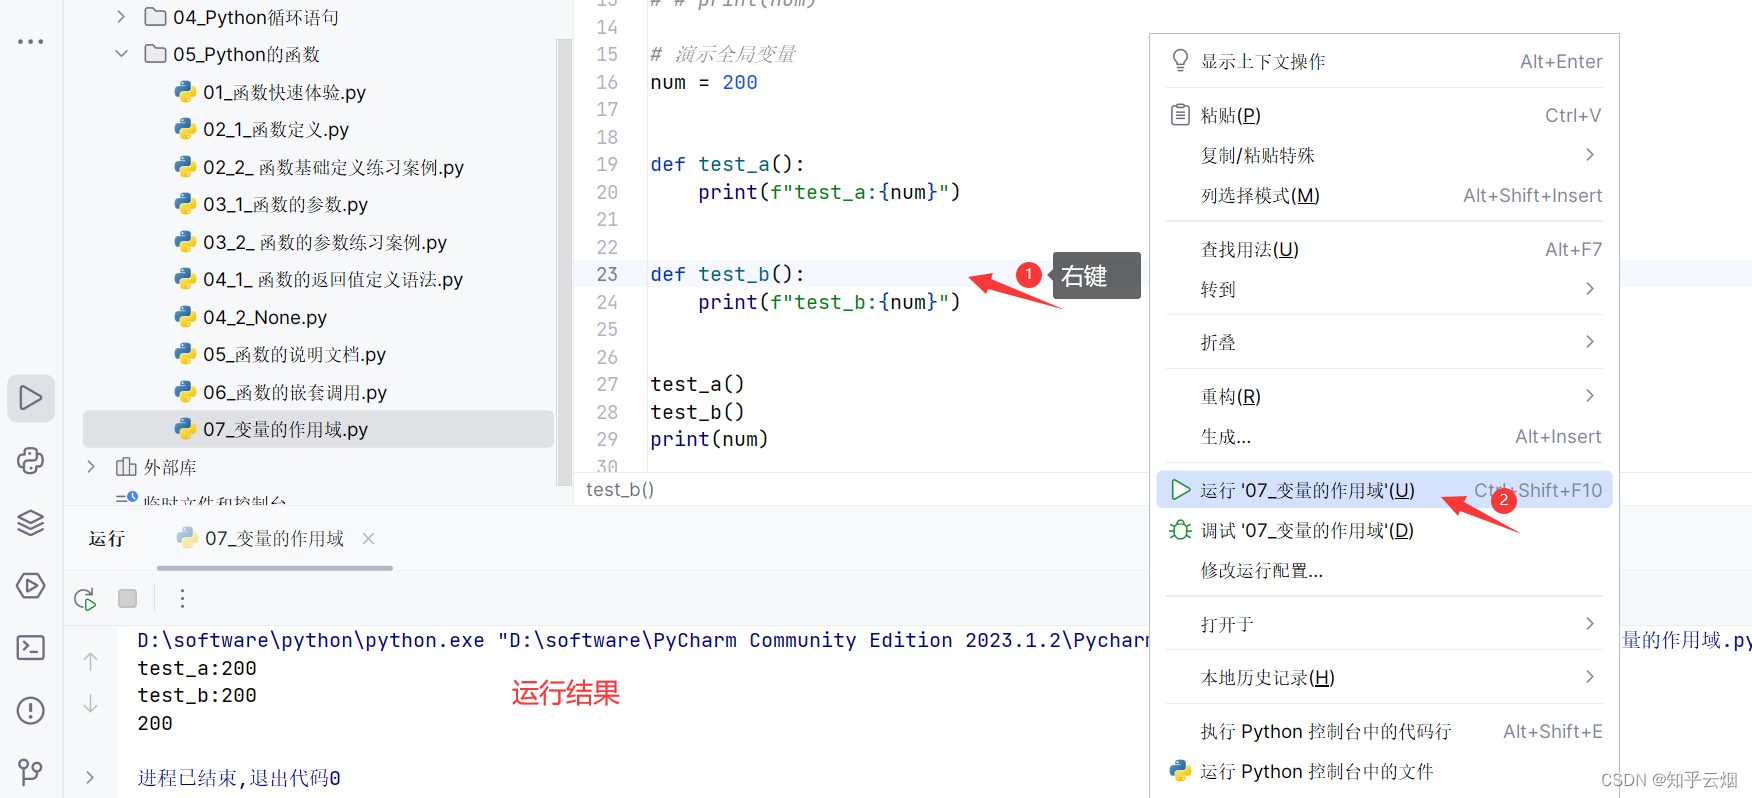Expand the 本地历史记录 submenu arrow
The image size is (1752, 798).
(x=1590, y=677)
